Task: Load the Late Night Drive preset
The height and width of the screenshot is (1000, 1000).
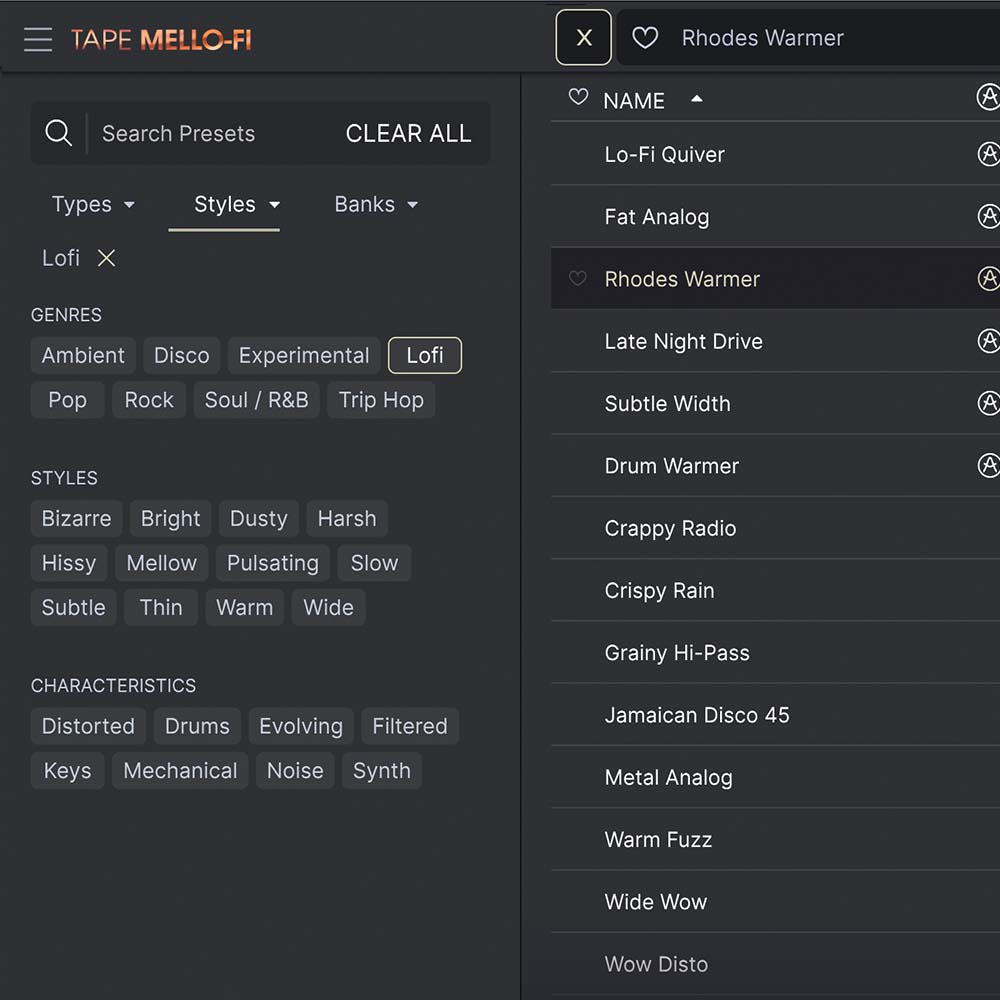Action: [x=775, y=341]
